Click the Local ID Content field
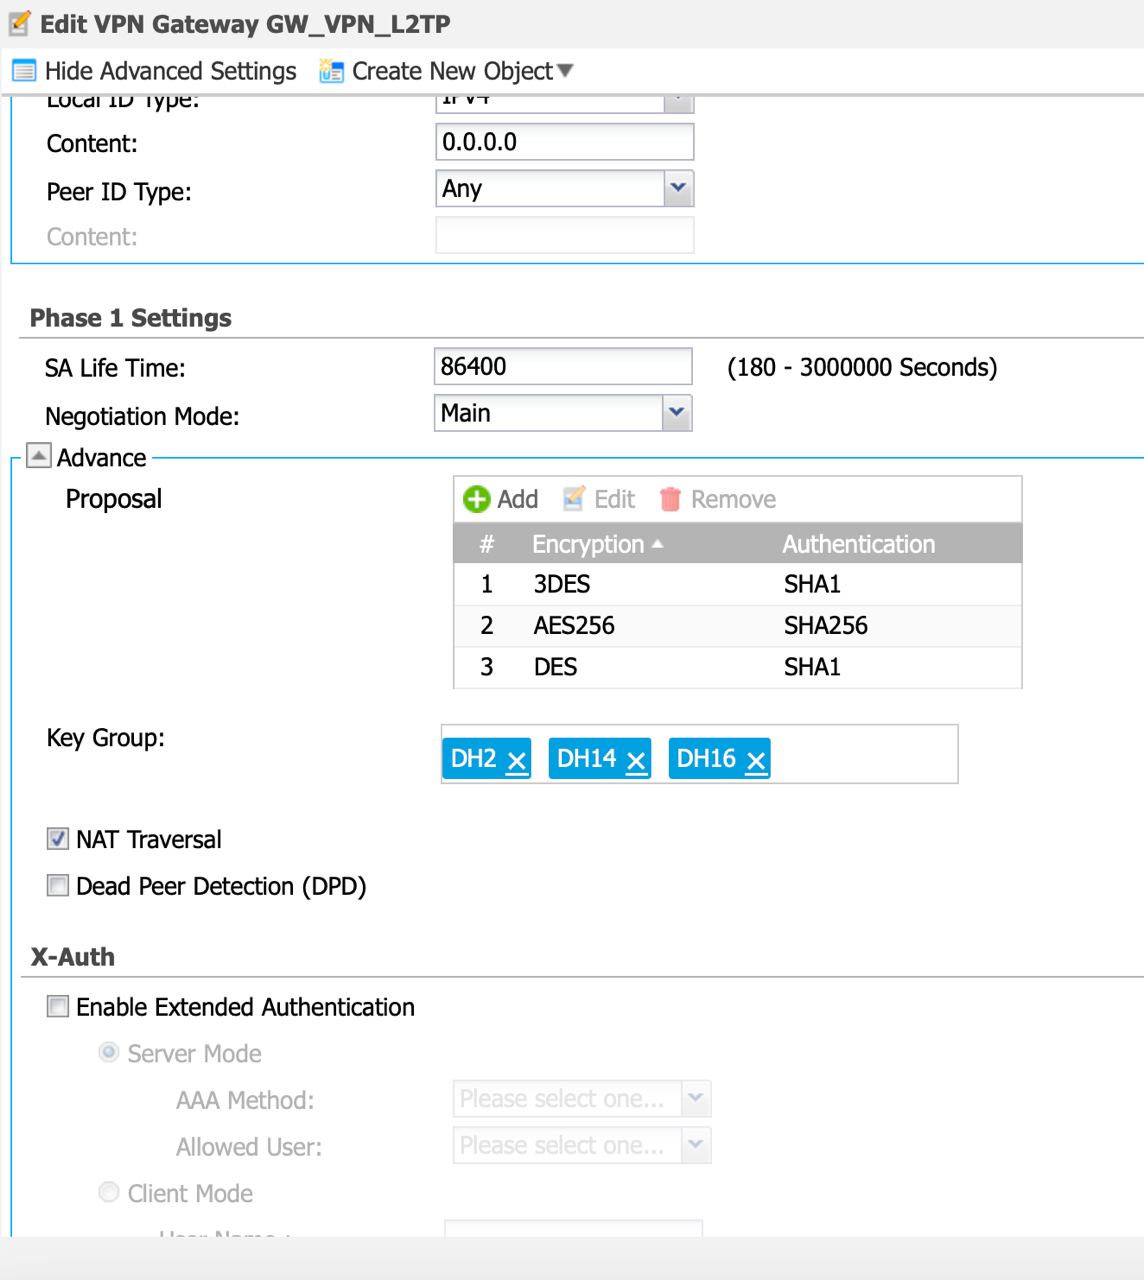The height and width of the screenshot is (1280, 1144). [x=564, y=142]
